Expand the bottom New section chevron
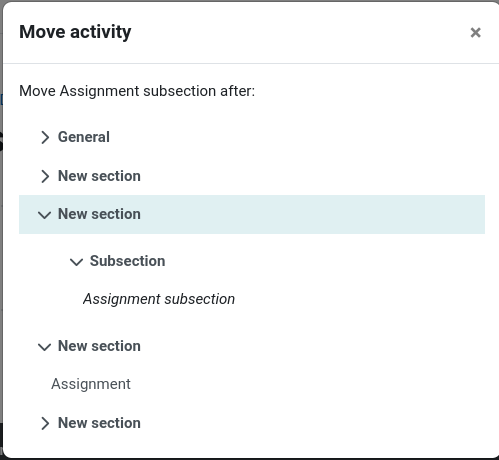The height and width of the screenshot is (460, 499). point(45,423)
